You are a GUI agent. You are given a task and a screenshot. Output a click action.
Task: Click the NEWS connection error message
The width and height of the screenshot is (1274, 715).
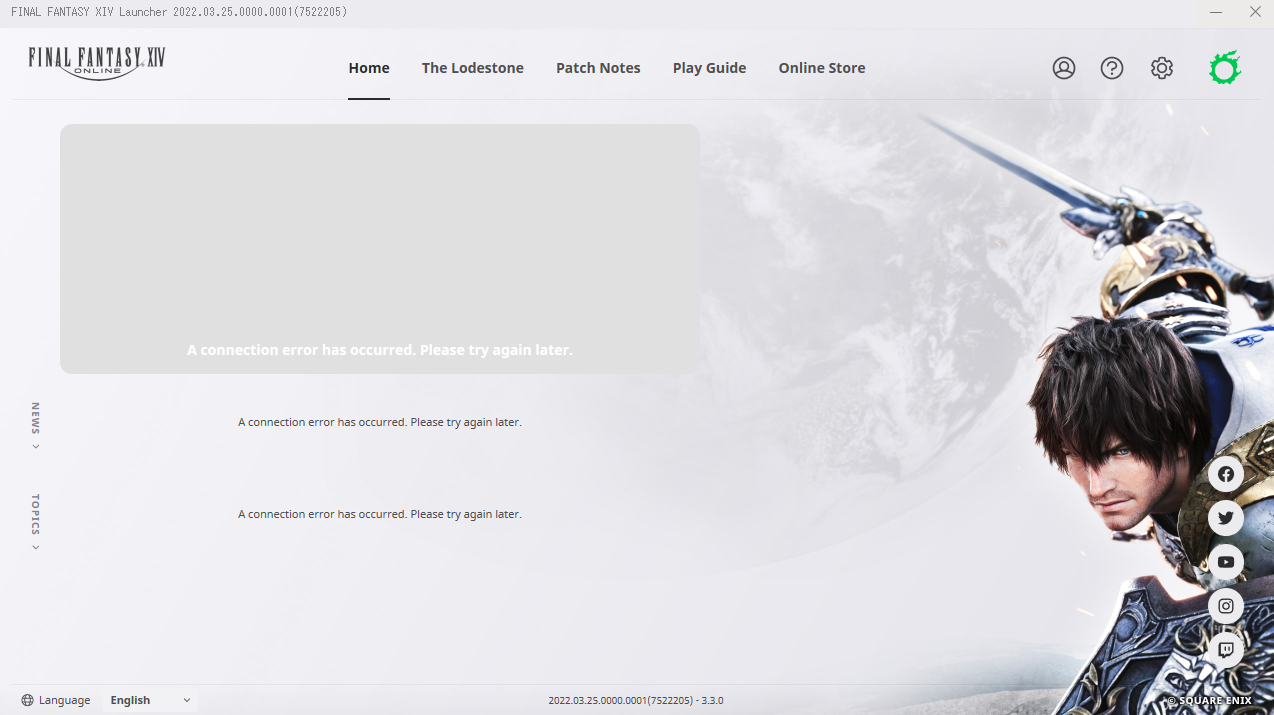[x=380, y=422]
